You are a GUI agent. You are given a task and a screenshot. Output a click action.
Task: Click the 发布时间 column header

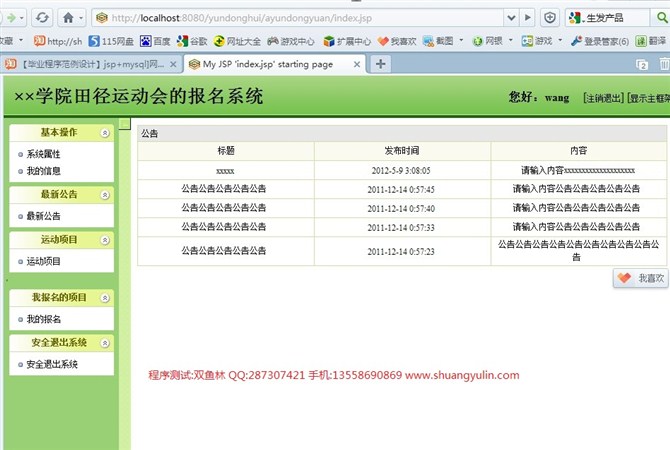(x=402, y=151)
